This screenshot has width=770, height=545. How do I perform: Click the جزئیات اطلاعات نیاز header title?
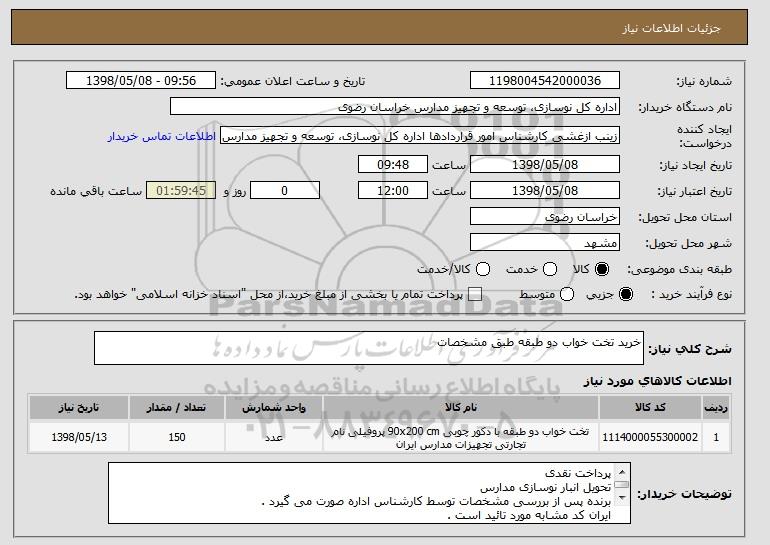click(671, 28)
